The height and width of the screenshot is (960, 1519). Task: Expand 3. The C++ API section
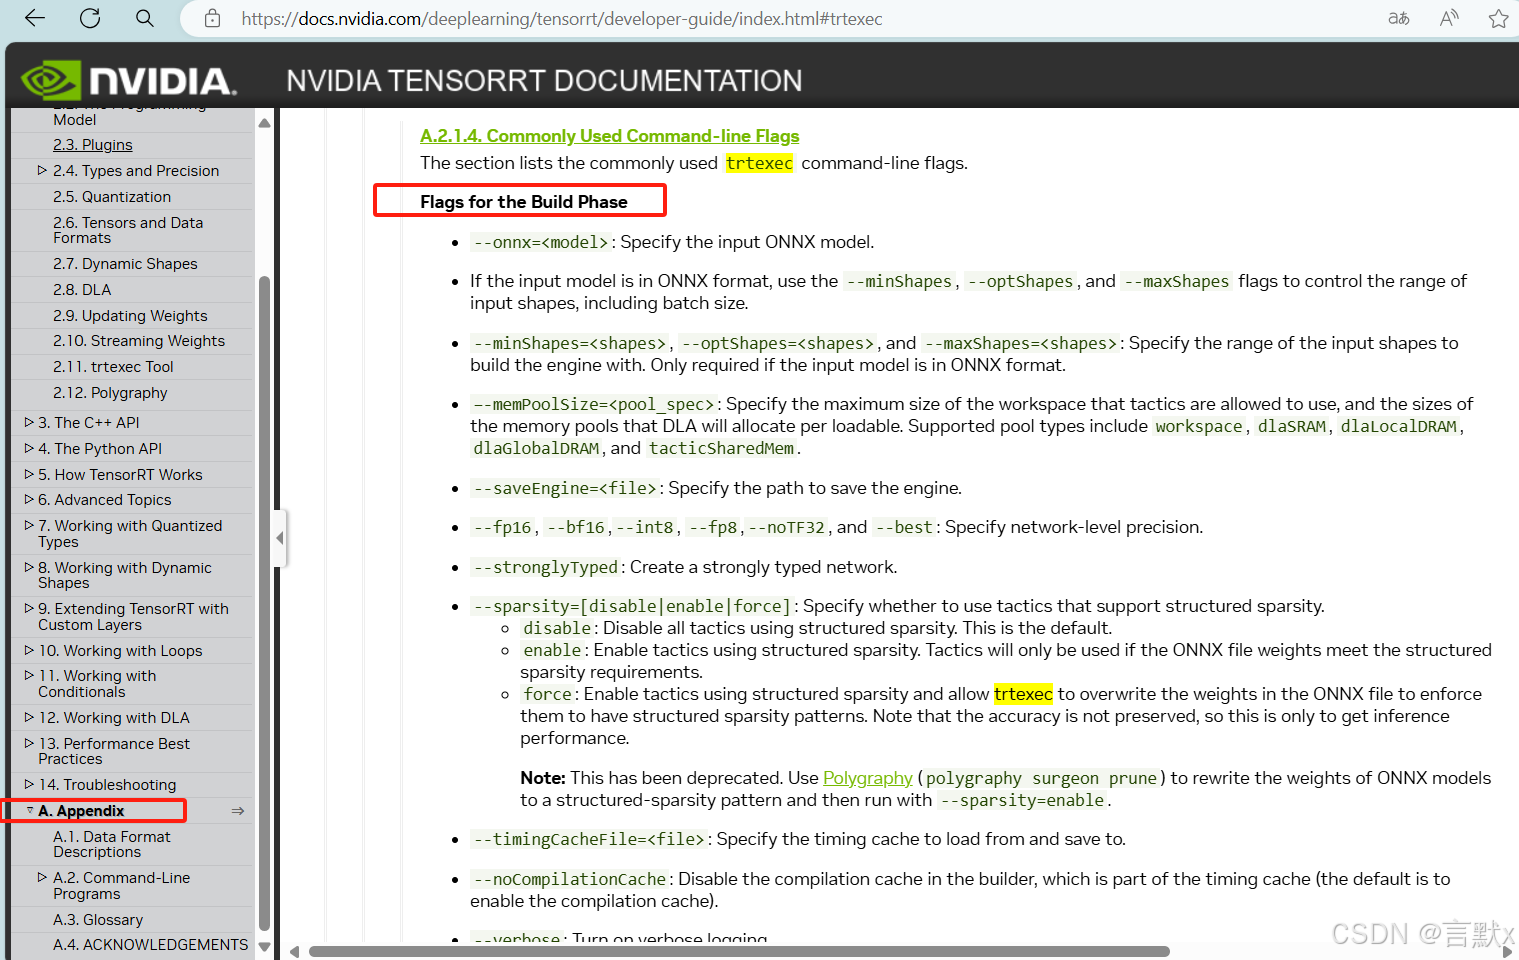(x=29, y=423)
